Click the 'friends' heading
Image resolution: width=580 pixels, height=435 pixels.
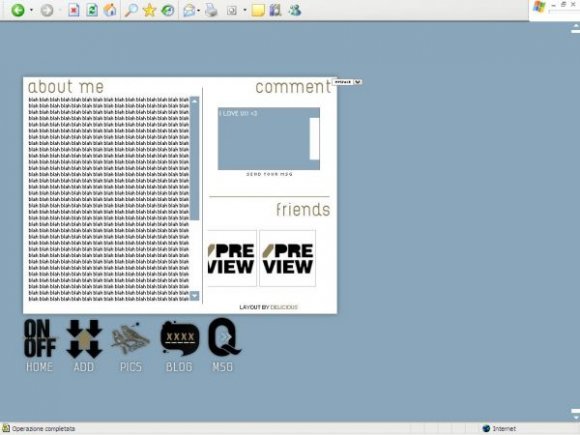303,209
